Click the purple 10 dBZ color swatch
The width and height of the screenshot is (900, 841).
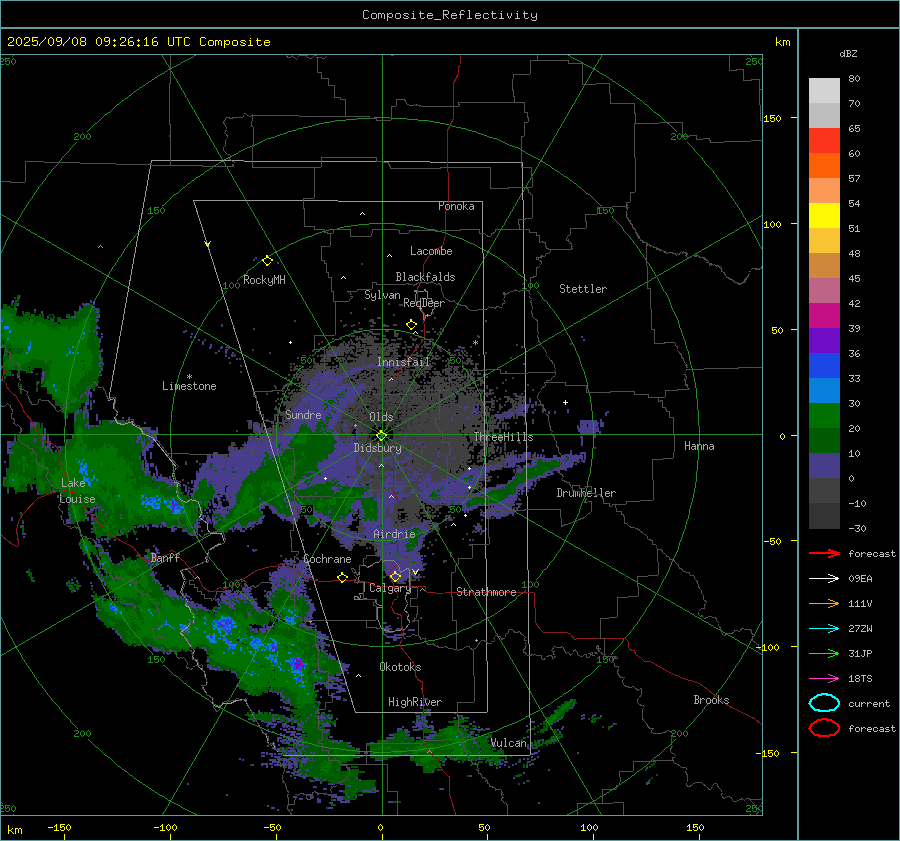pos(824,465)
